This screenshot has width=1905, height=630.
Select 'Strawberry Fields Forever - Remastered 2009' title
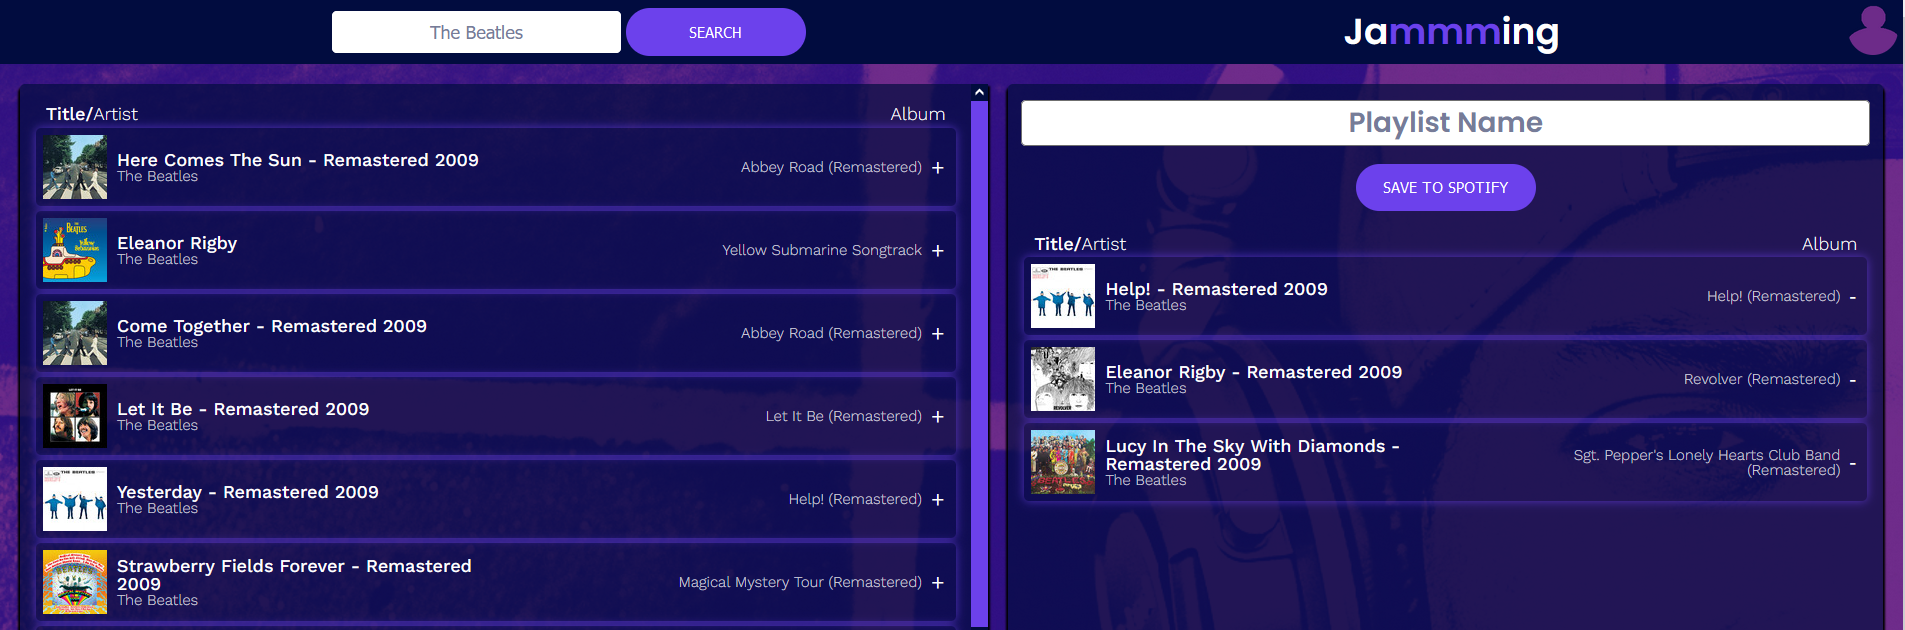tap(294, 575)
